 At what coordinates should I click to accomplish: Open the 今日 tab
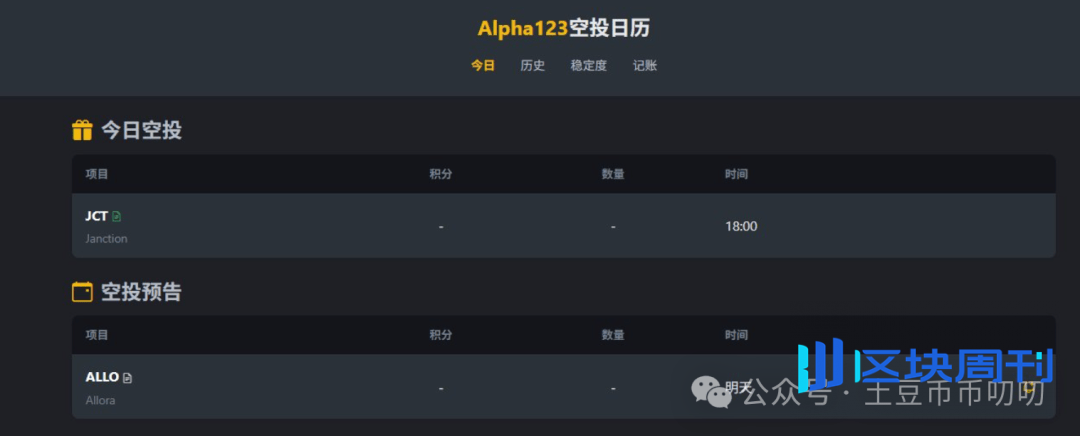click(483, 66)
